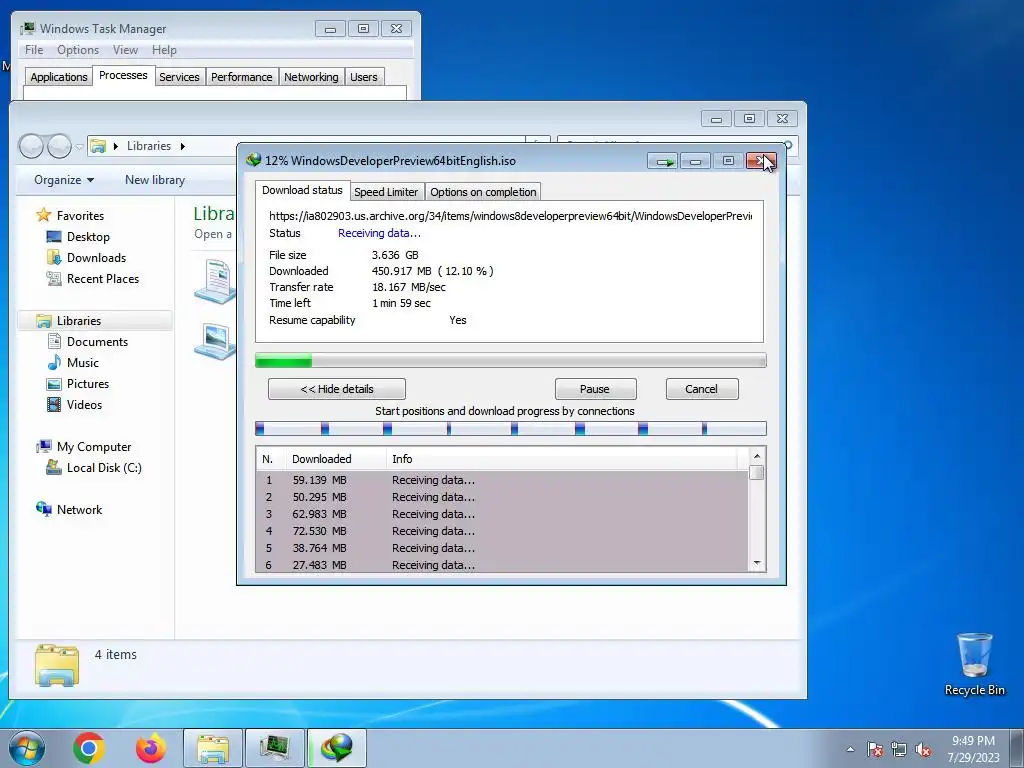Launch Firefox from the taskbar
This screenshot has height=768, width=1024.
coord(151,748)
